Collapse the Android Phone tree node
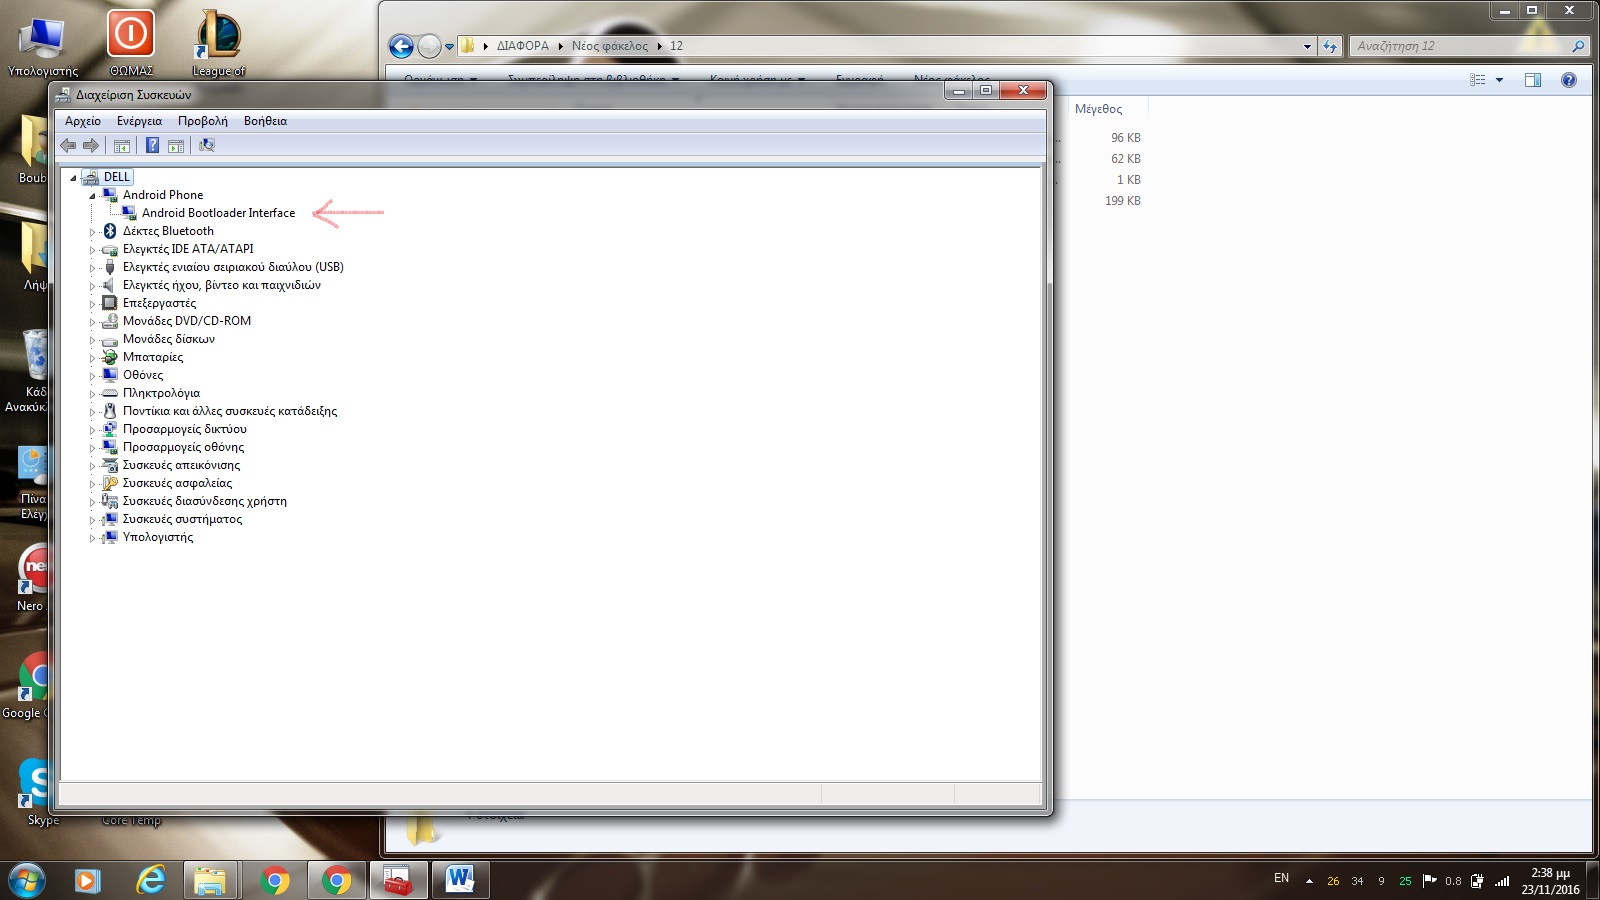This screenshot has height=900, width=1600. (x=92, y=196)
